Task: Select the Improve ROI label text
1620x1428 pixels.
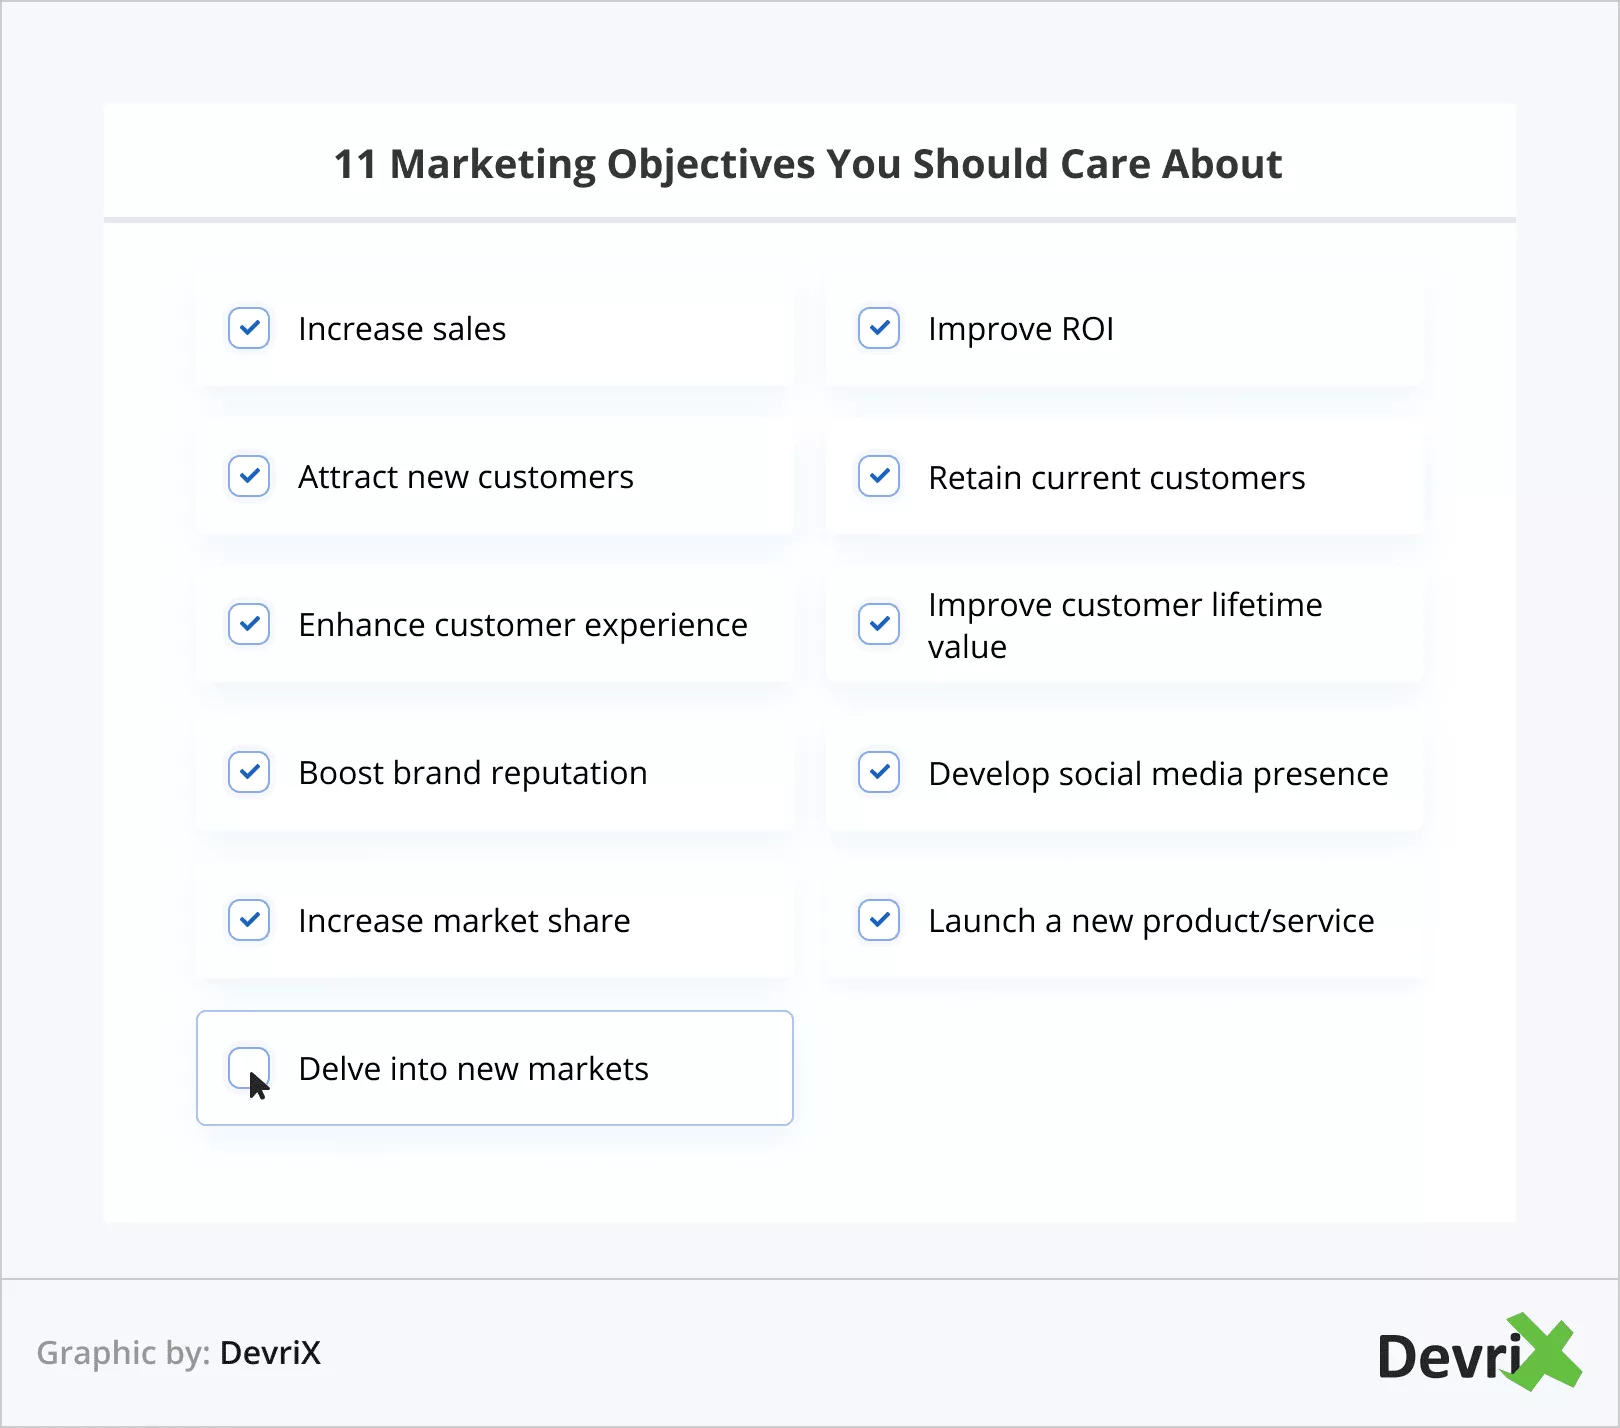Action: (x=1020, y=329)
